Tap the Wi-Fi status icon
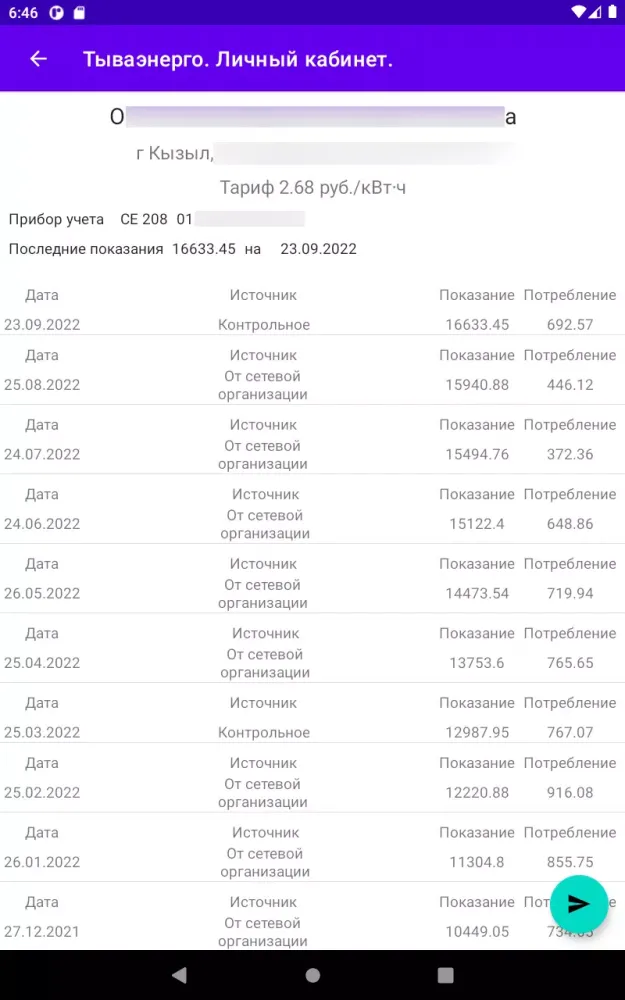Image resolution: width=625 pixels, height=1000 pixels. (x=579, y=13)
